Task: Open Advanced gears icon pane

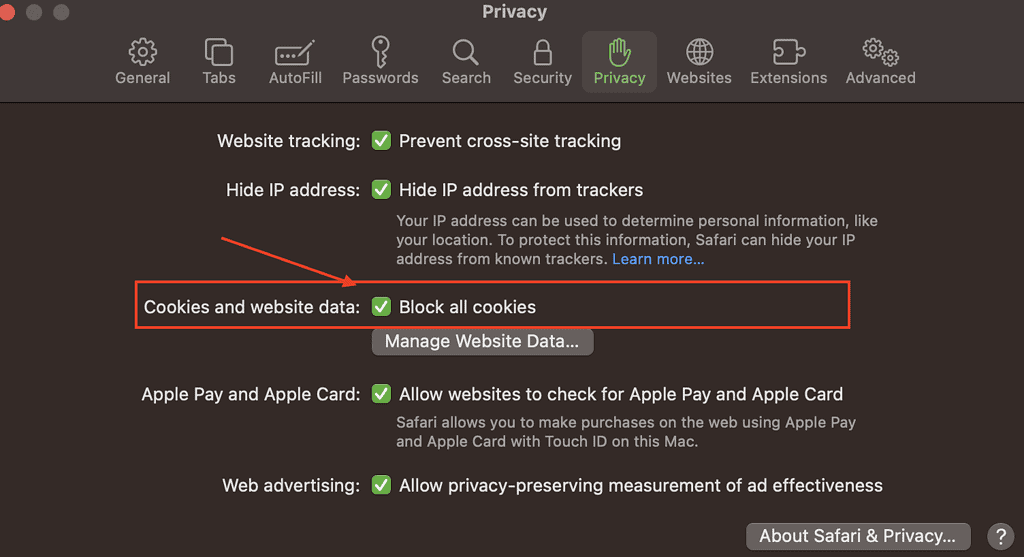Action: [880, 52]
